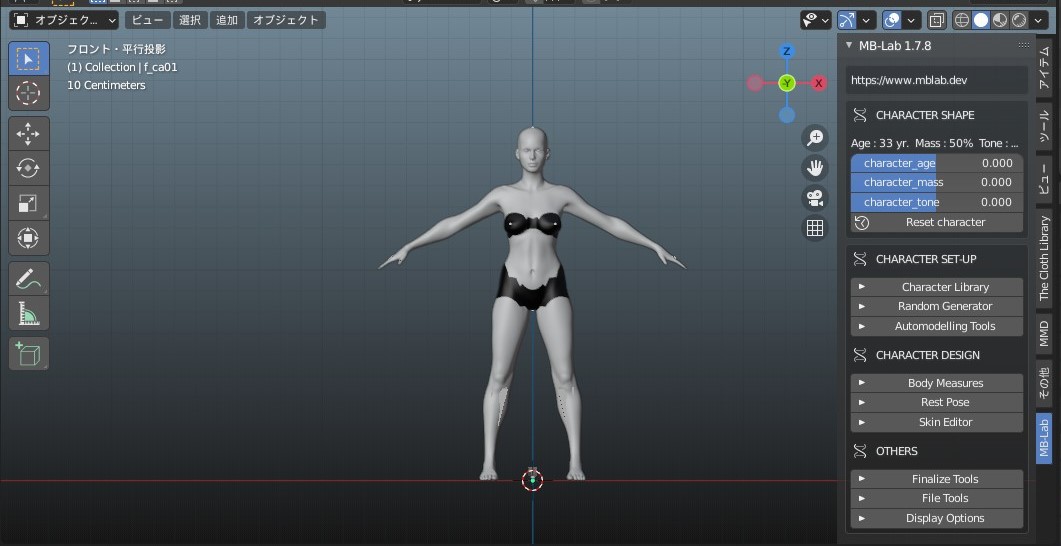
Task: Switch to the MMD sidebar tab
Action: coord(1045,334)
